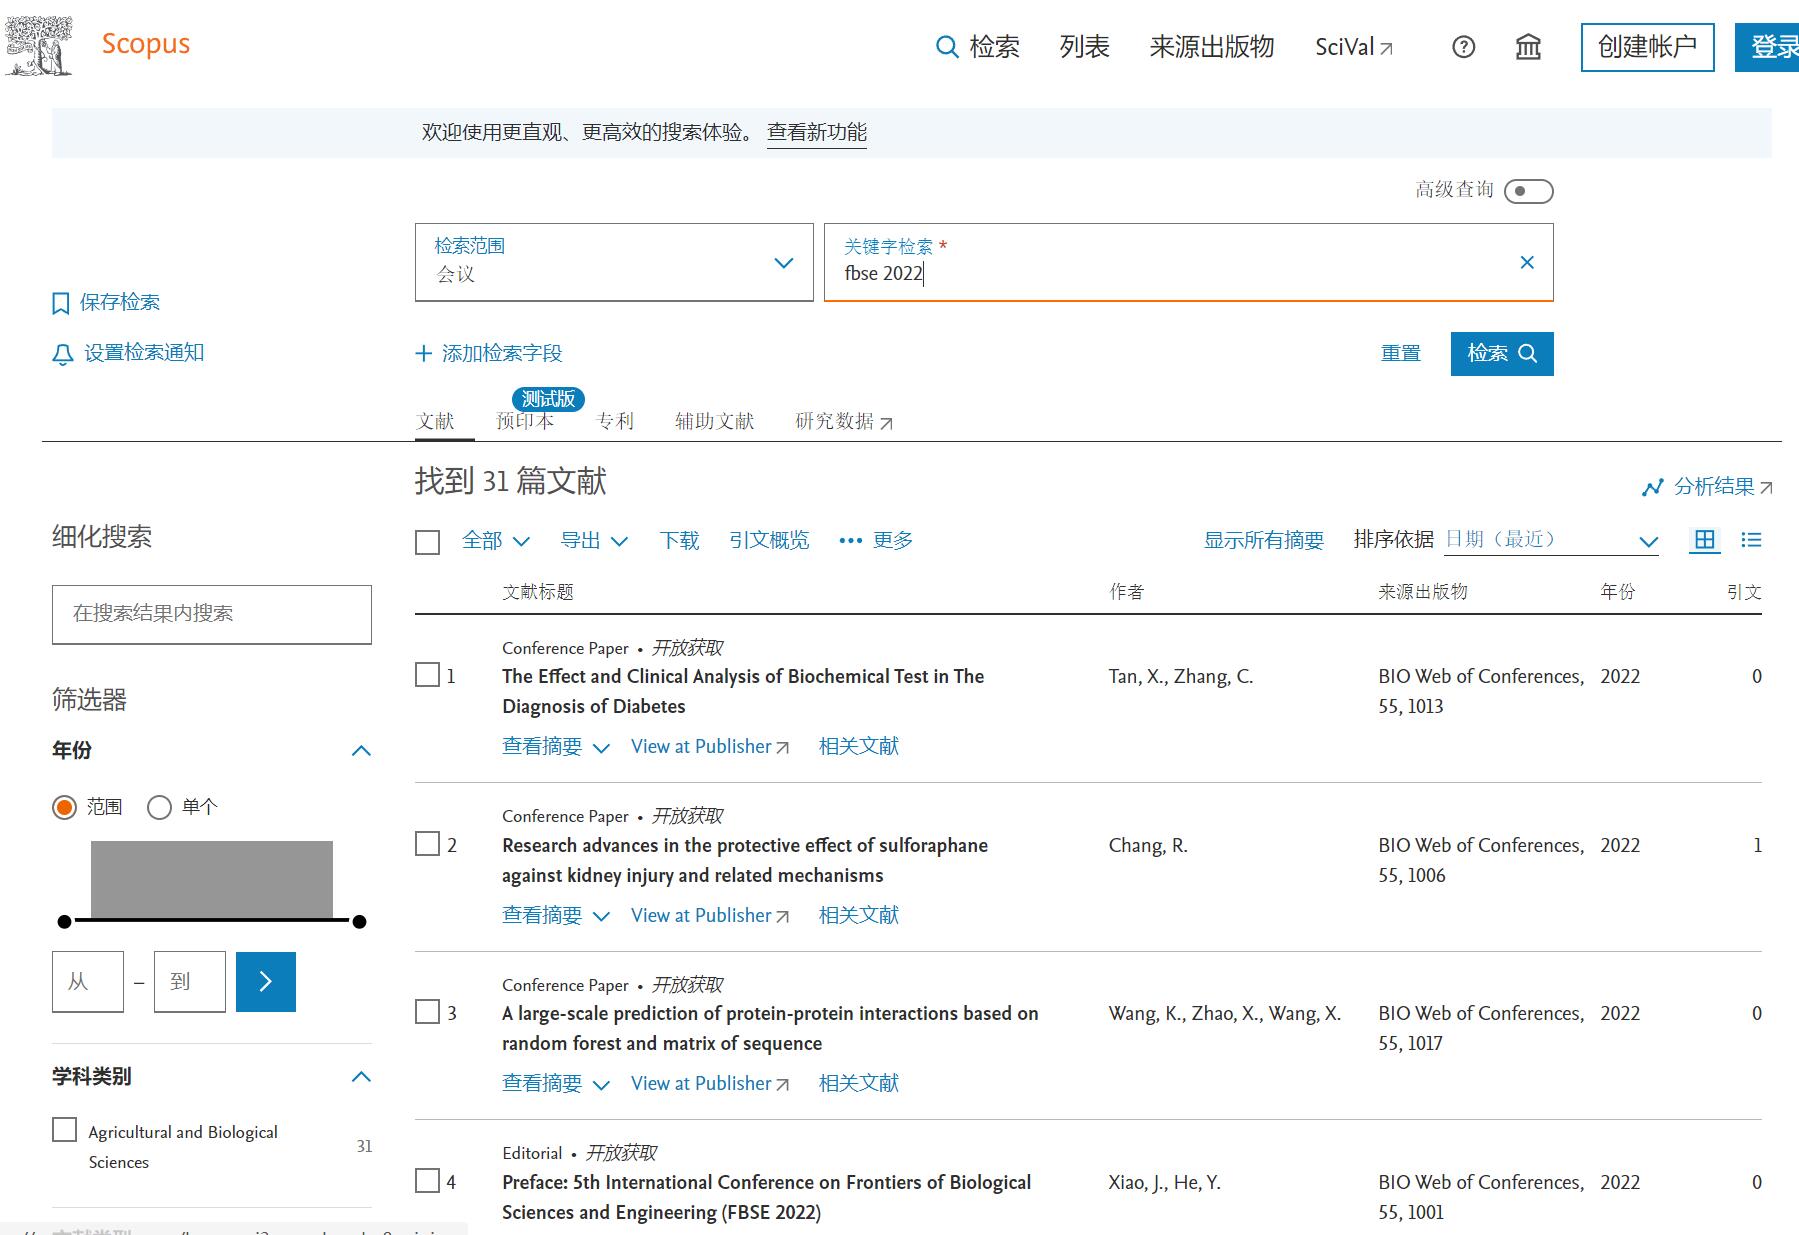Image resolution: width=1799 pixels, height=1235 pixels.
Task: Switch to the 辅助文献 tab
Action: 714,421
